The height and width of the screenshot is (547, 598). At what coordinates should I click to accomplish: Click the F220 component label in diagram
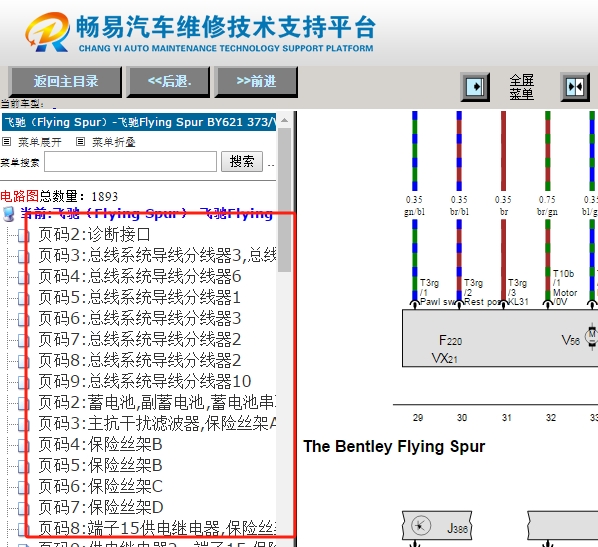tap(450, 340)
